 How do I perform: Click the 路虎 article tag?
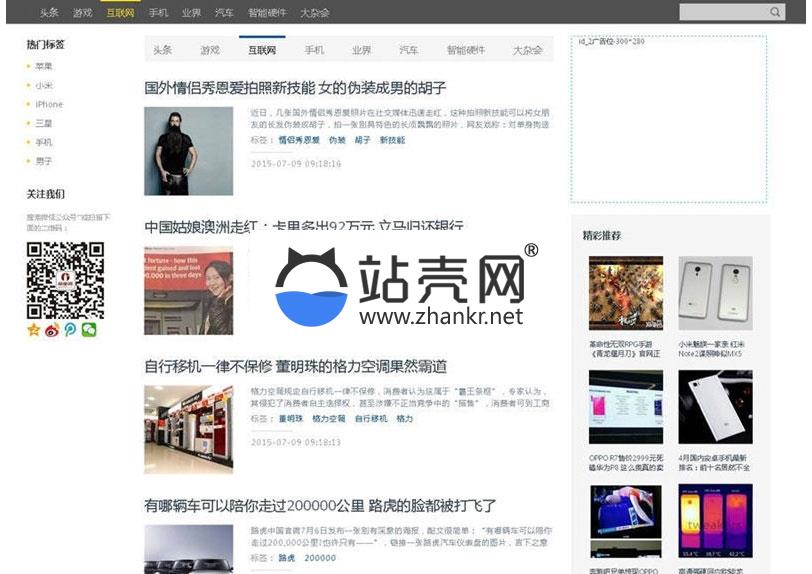(287, 558)
